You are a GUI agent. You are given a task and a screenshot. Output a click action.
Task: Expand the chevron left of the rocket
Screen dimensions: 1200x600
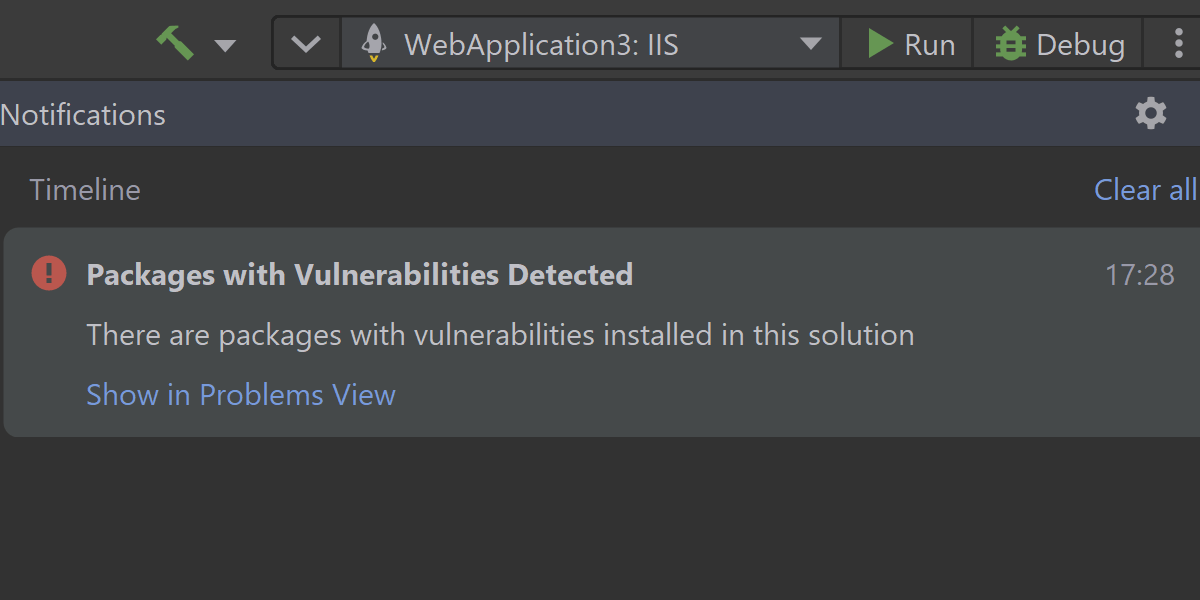[x=306, y=45]
